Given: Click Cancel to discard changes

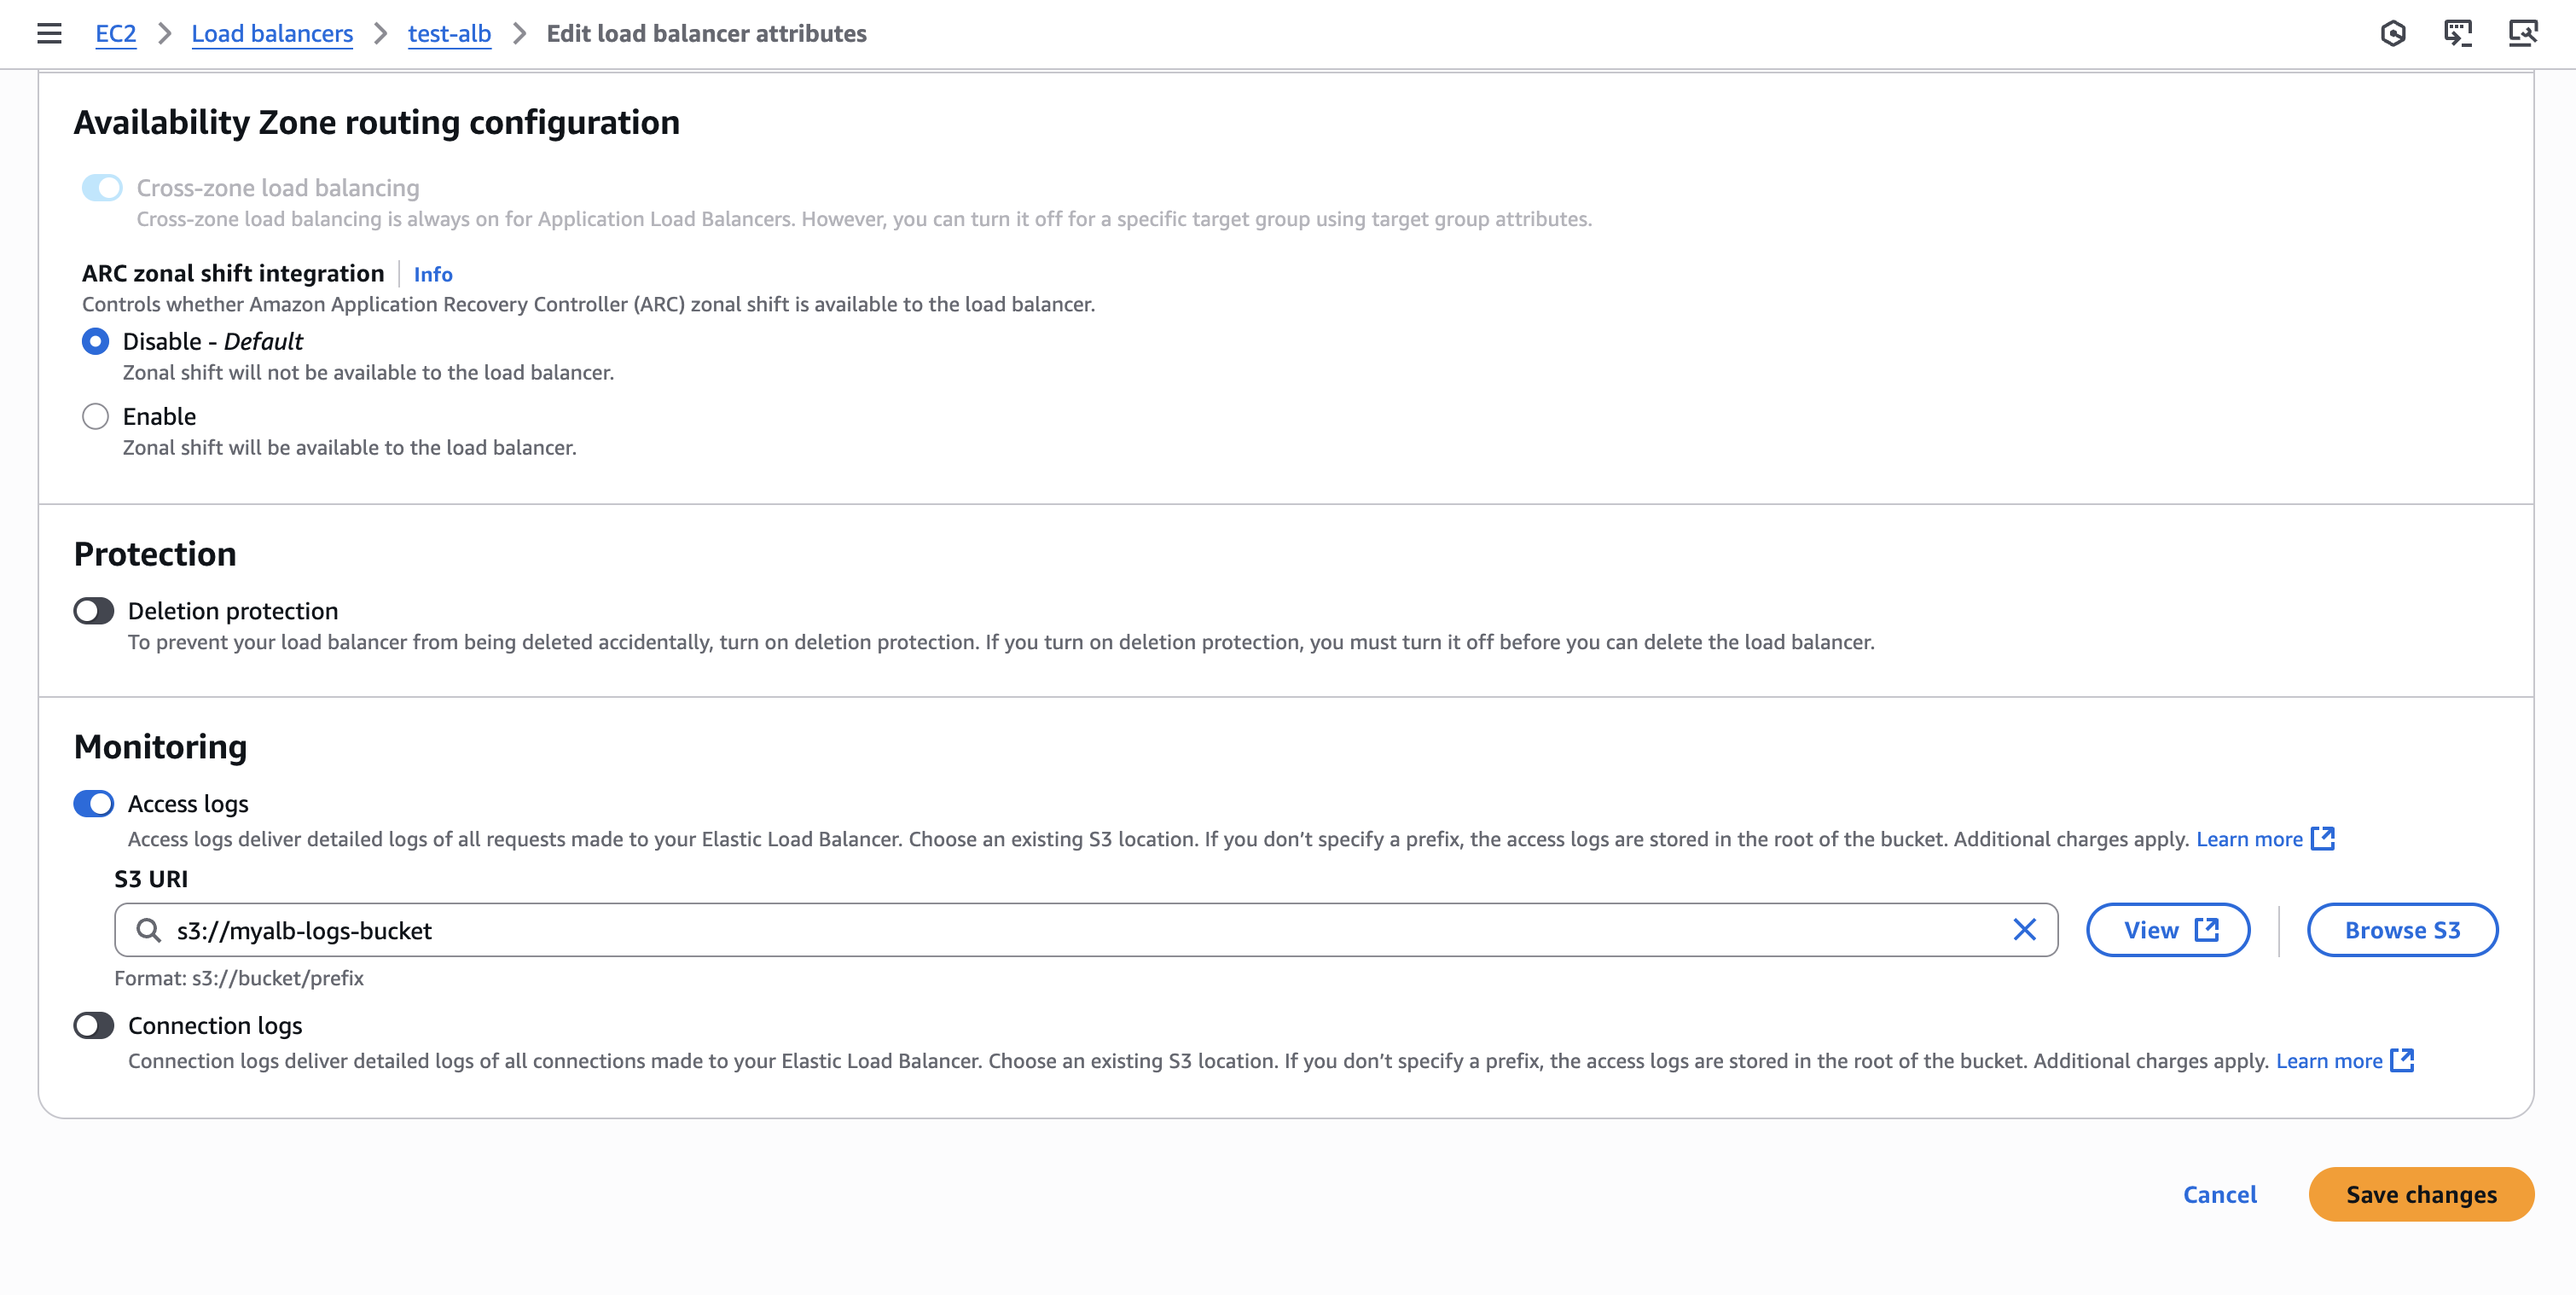Looking at the screenshot, I should tap(2220, 1194).
